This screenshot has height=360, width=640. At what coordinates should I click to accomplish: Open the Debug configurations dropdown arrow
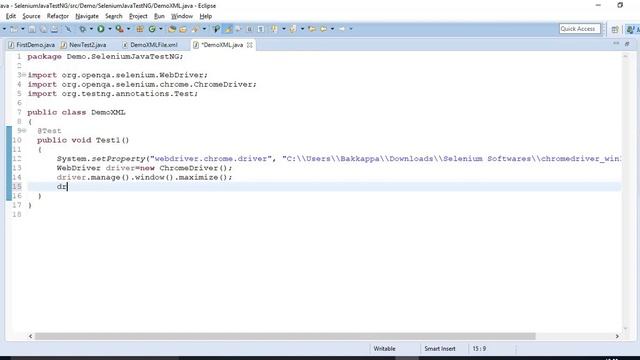pos(91,29)
